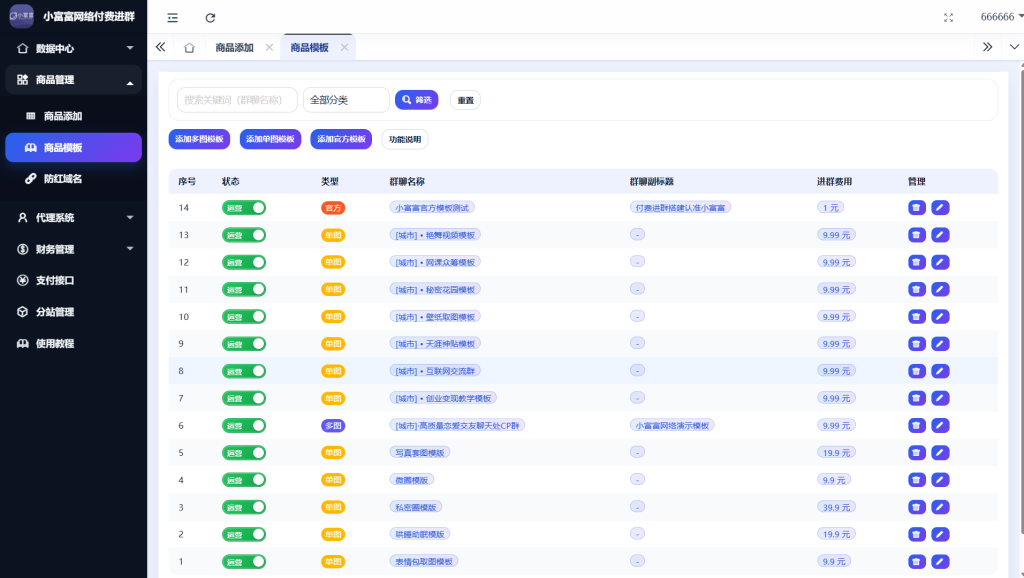Screen dimensions: 1024x578
Task: Expand the 代理系统 sidebar menu
Action: (74, 217)
